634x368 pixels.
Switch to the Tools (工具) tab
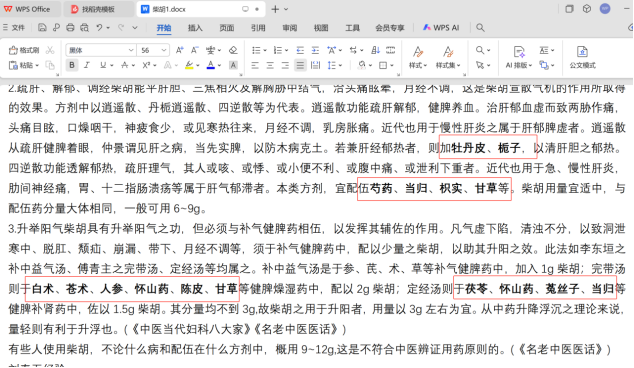[x=352, y=27]
